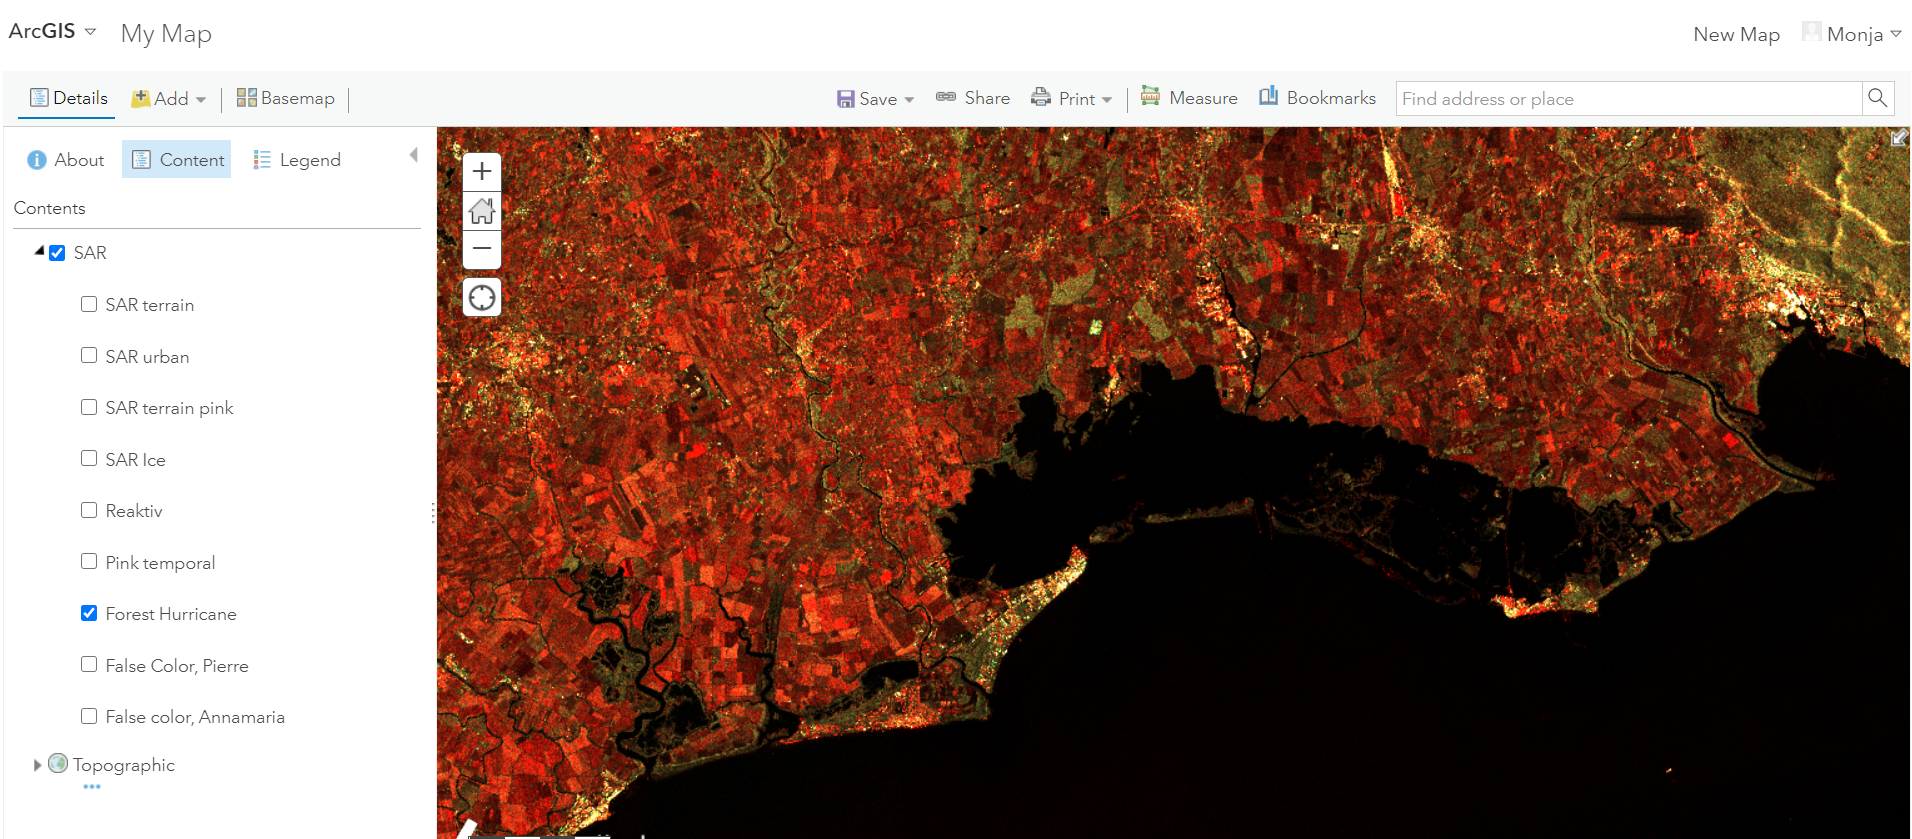Return map to default home extent

pyautogui.click(x=482, y=211)
